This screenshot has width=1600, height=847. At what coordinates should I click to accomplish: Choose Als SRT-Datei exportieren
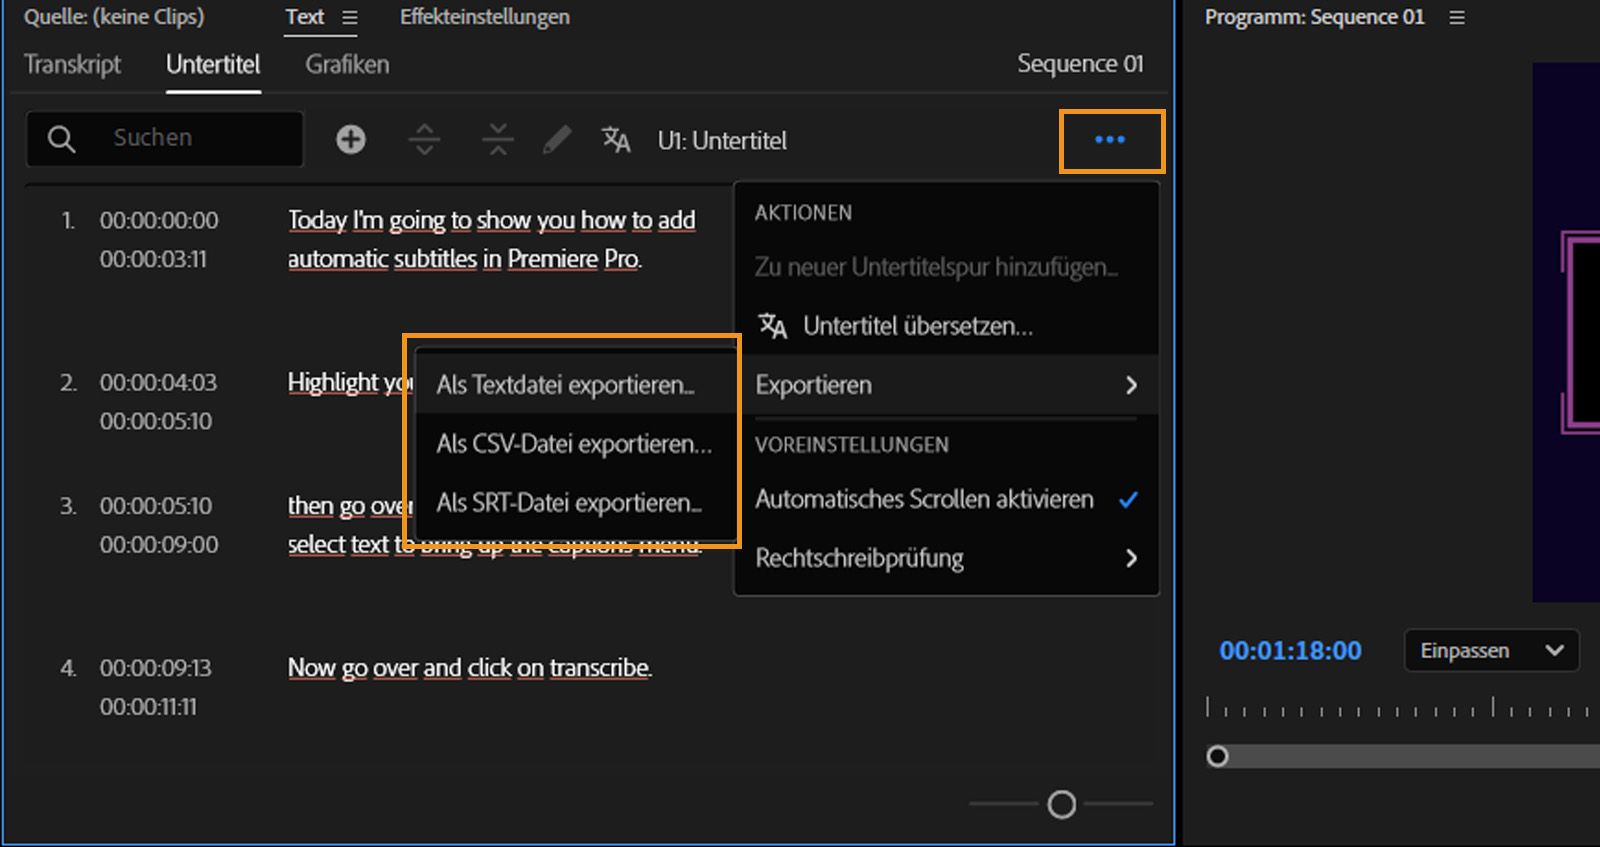coord(569,503)
